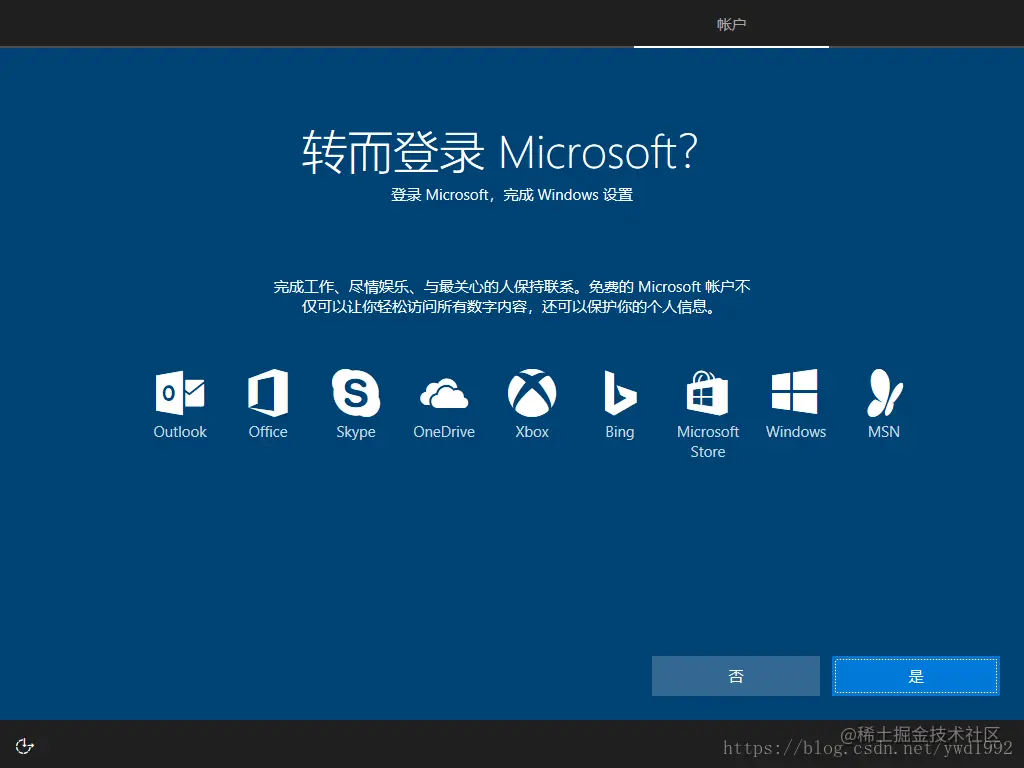Click the 否 (No) button

[x=735, y=676]
